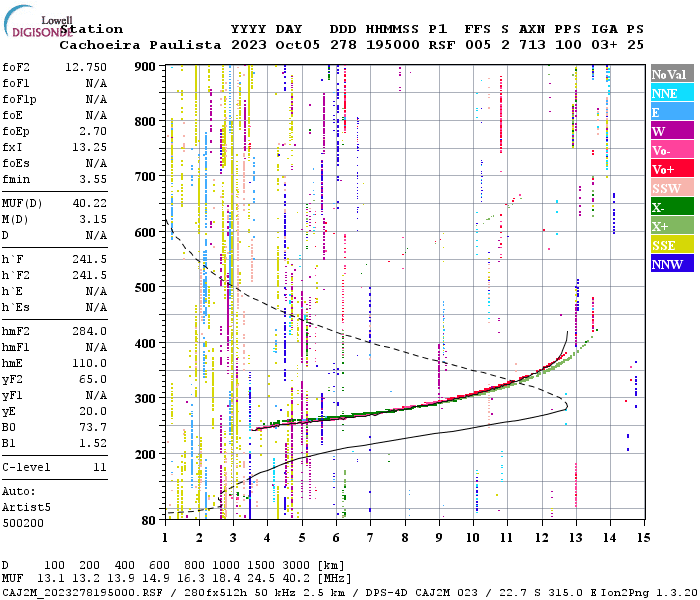Click the IGA value 03+

(x=604, y=45)
